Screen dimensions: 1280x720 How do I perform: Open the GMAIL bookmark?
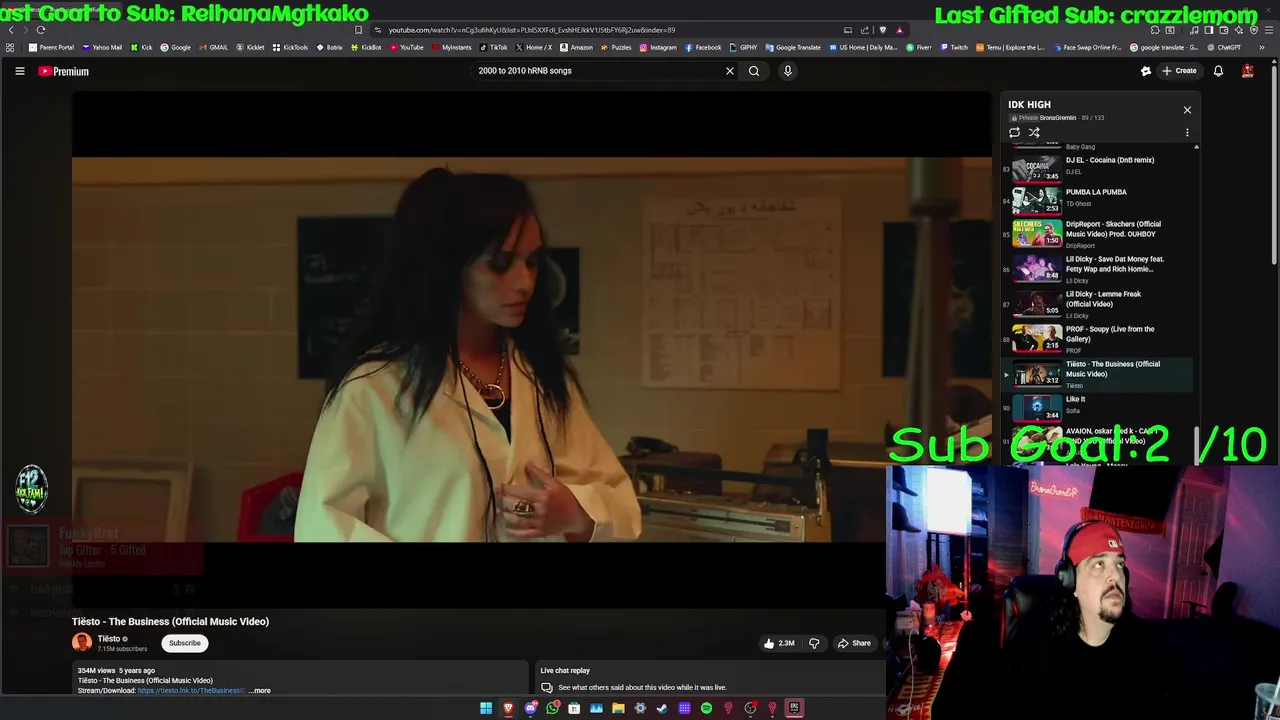coord(213,47)
